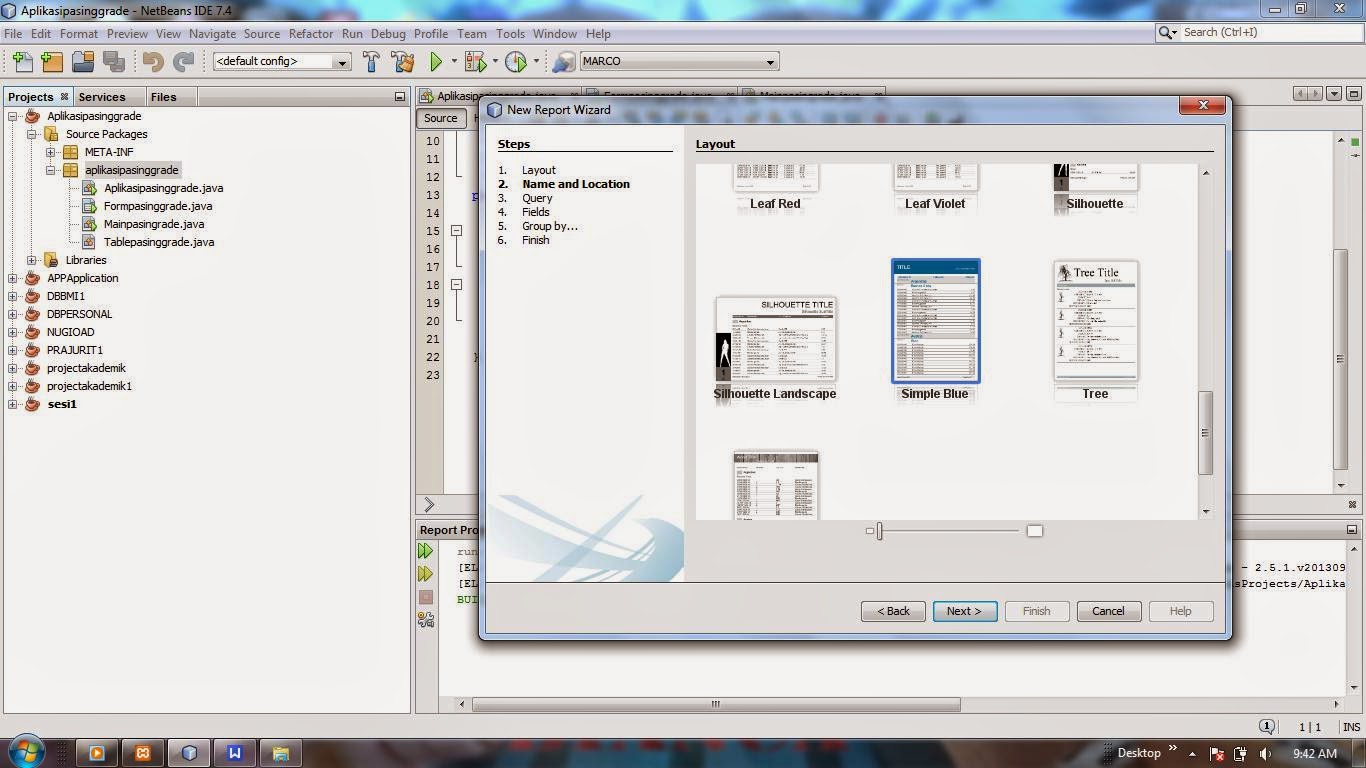Close the Projects tab with its X
This screenshot has height=768, width=1366.
click(64, 96)
